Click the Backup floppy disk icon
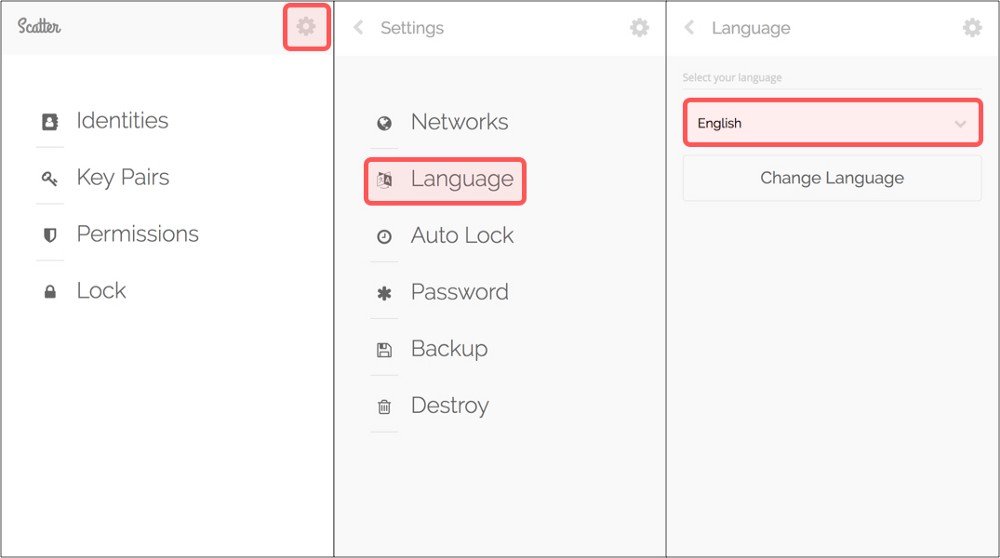The image size is (1000, 558). [x=384, y=350]
